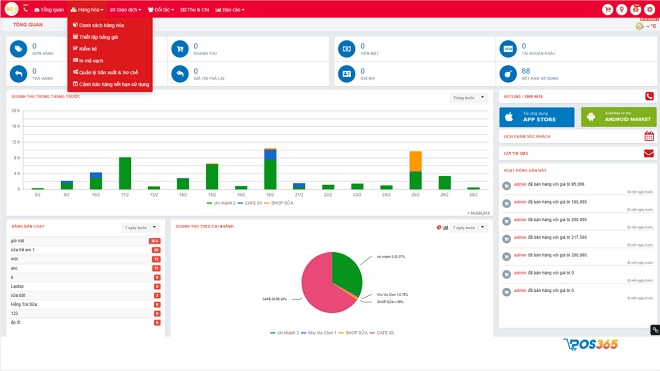660x371 pixels.
Task: Click the phone icon next to Hotline
Action: (649, 96)
